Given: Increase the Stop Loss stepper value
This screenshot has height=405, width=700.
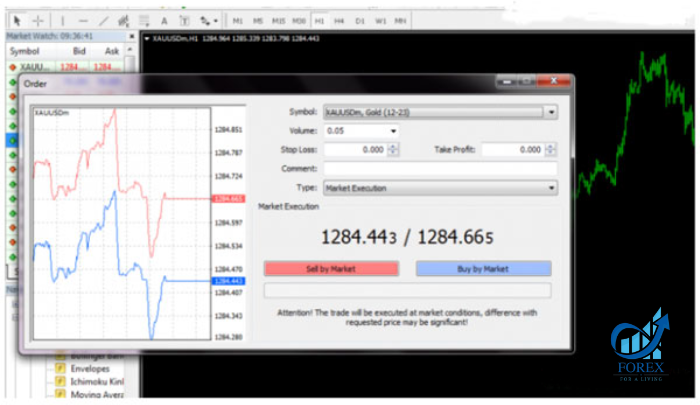Looking at the screenshot, I should click(x=393, y=146).
